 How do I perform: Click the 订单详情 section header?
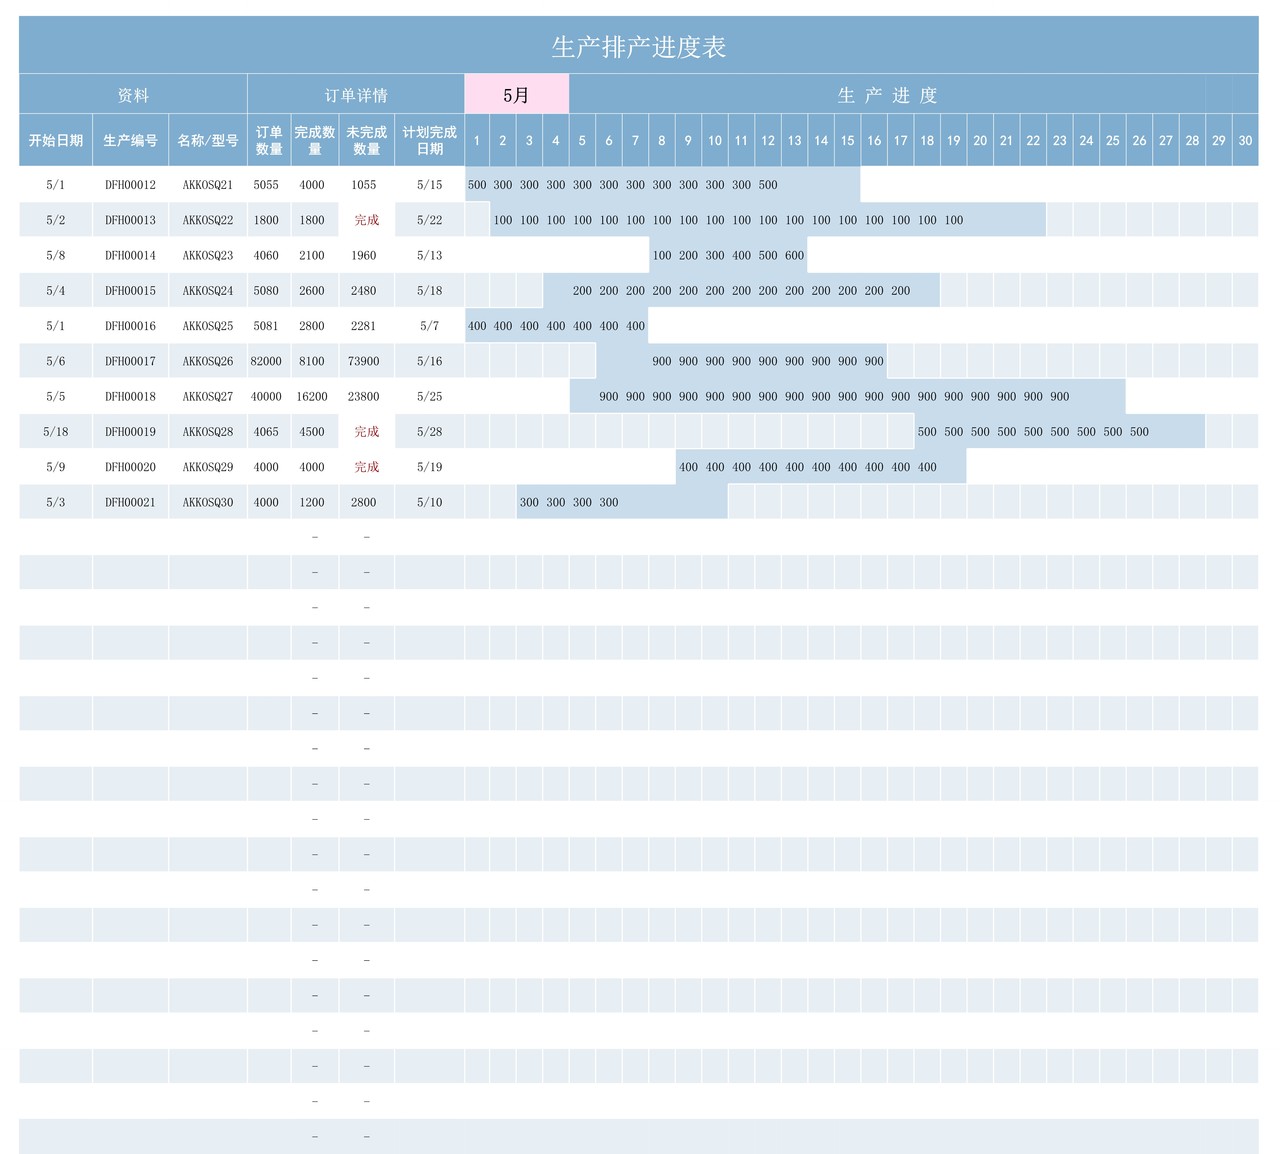click(356, 95)
